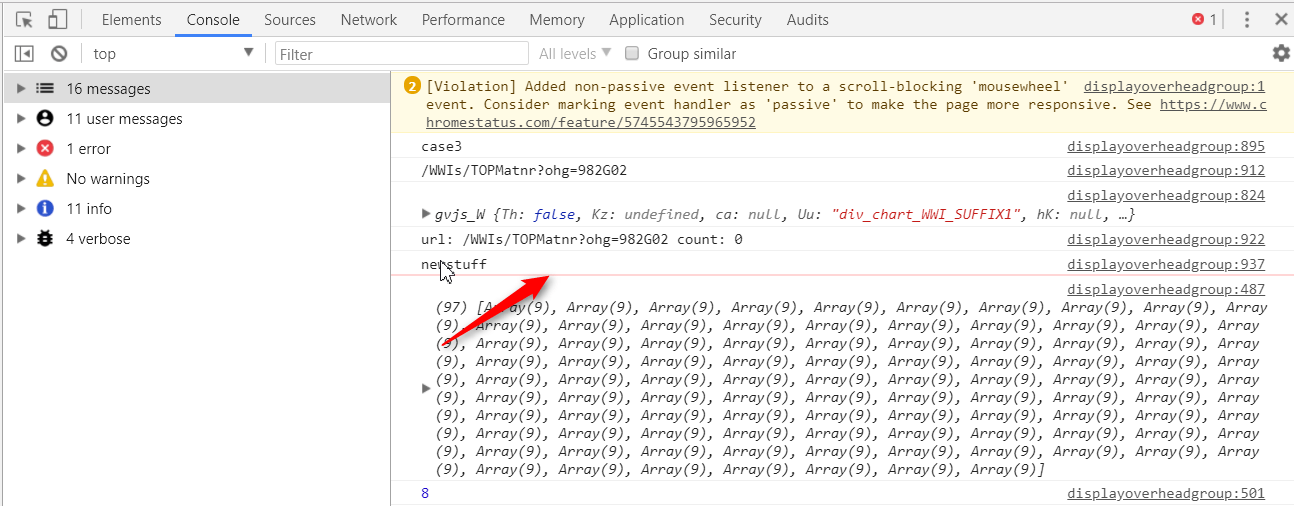Open the top execution context dropdown
1294x506 pixels.
coord(173,54)
